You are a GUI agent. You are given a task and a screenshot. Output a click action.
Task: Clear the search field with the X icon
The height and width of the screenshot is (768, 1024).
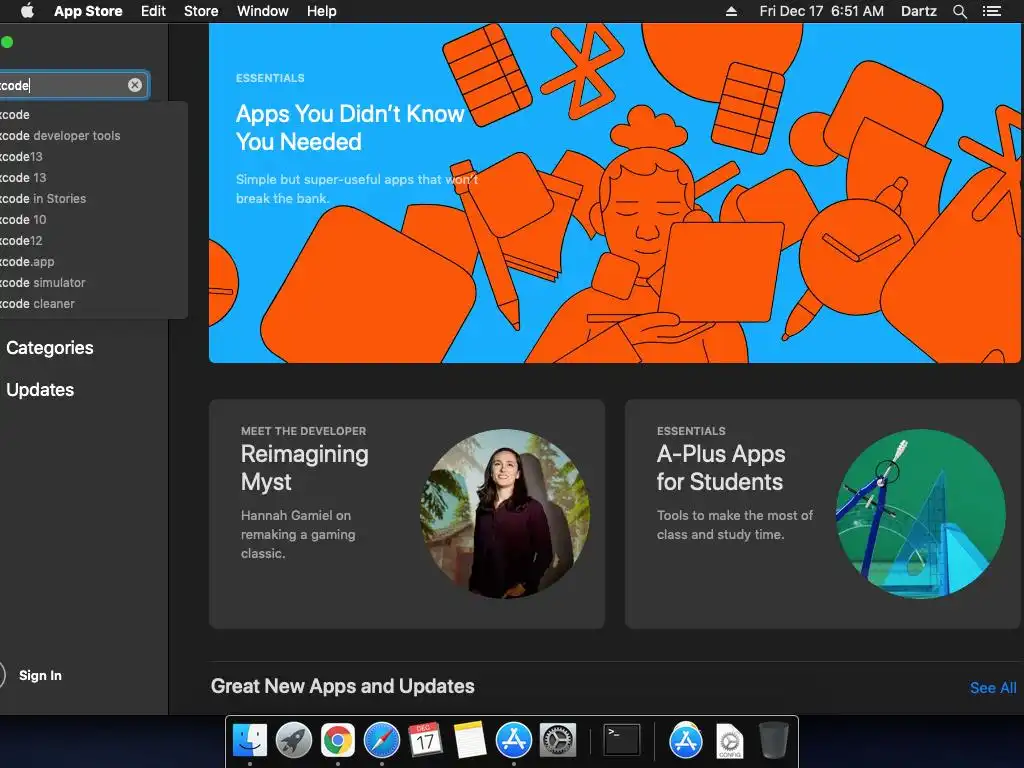pyautogui.click(x=135, y=85)
